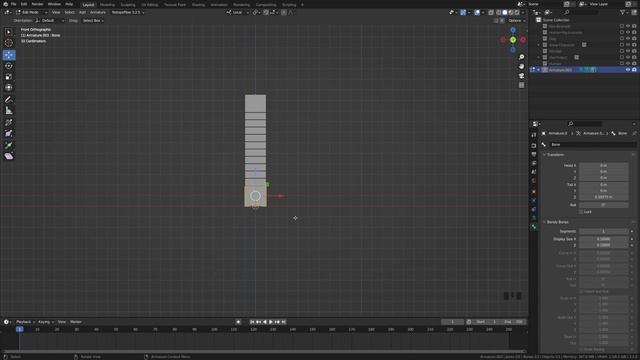The image size is (640, 360).
Task: Open the viewport Select menu
Action: click(69, 13)
